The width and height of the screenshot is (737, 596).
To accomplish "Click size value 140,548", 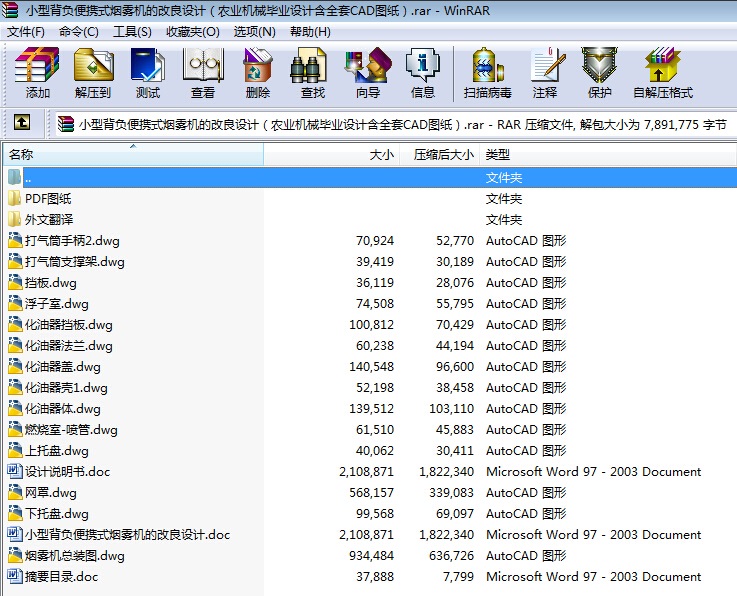I will click(371, 366).
